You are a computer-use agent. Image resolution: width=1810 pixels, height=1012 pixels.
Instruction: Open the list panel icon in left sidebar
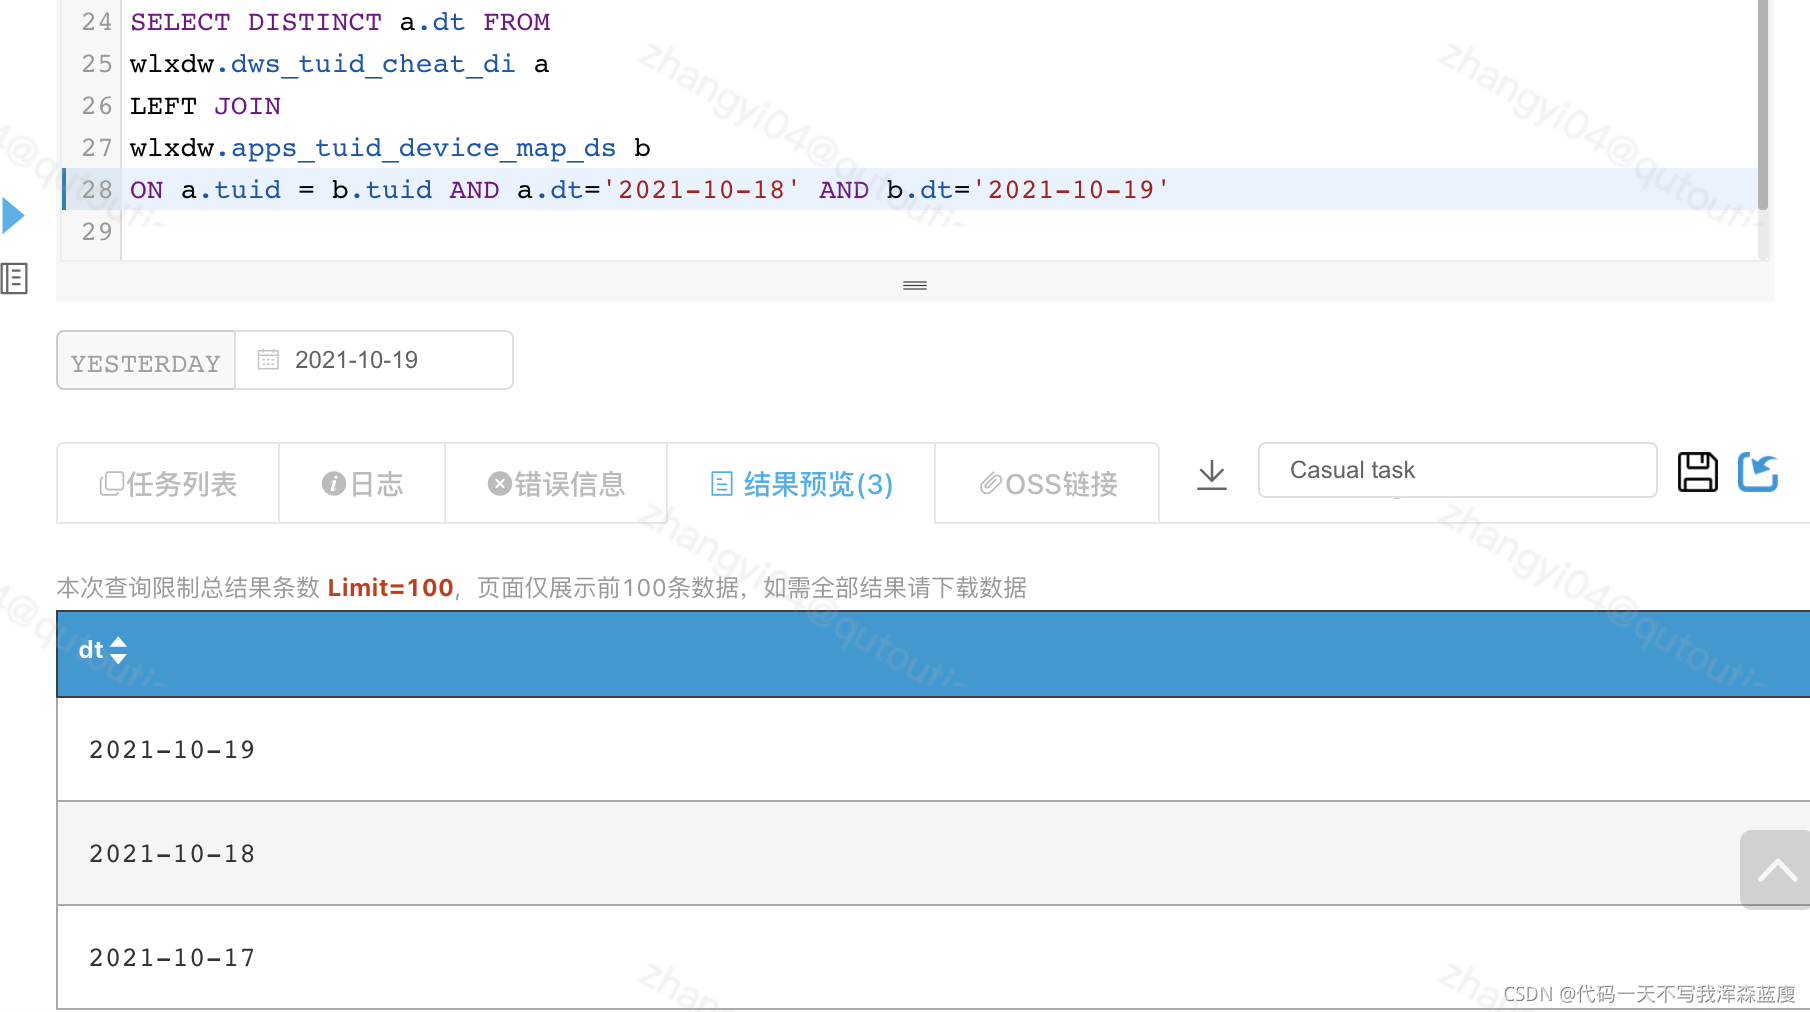pos(14,279)
